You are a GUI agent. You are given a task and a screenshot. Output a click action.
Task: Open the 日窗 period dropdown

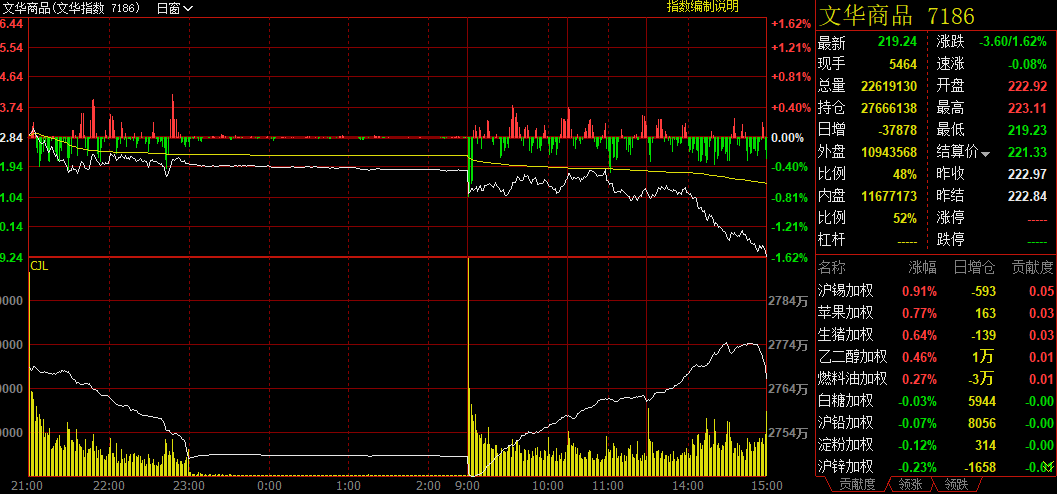(x=175, y=8)
